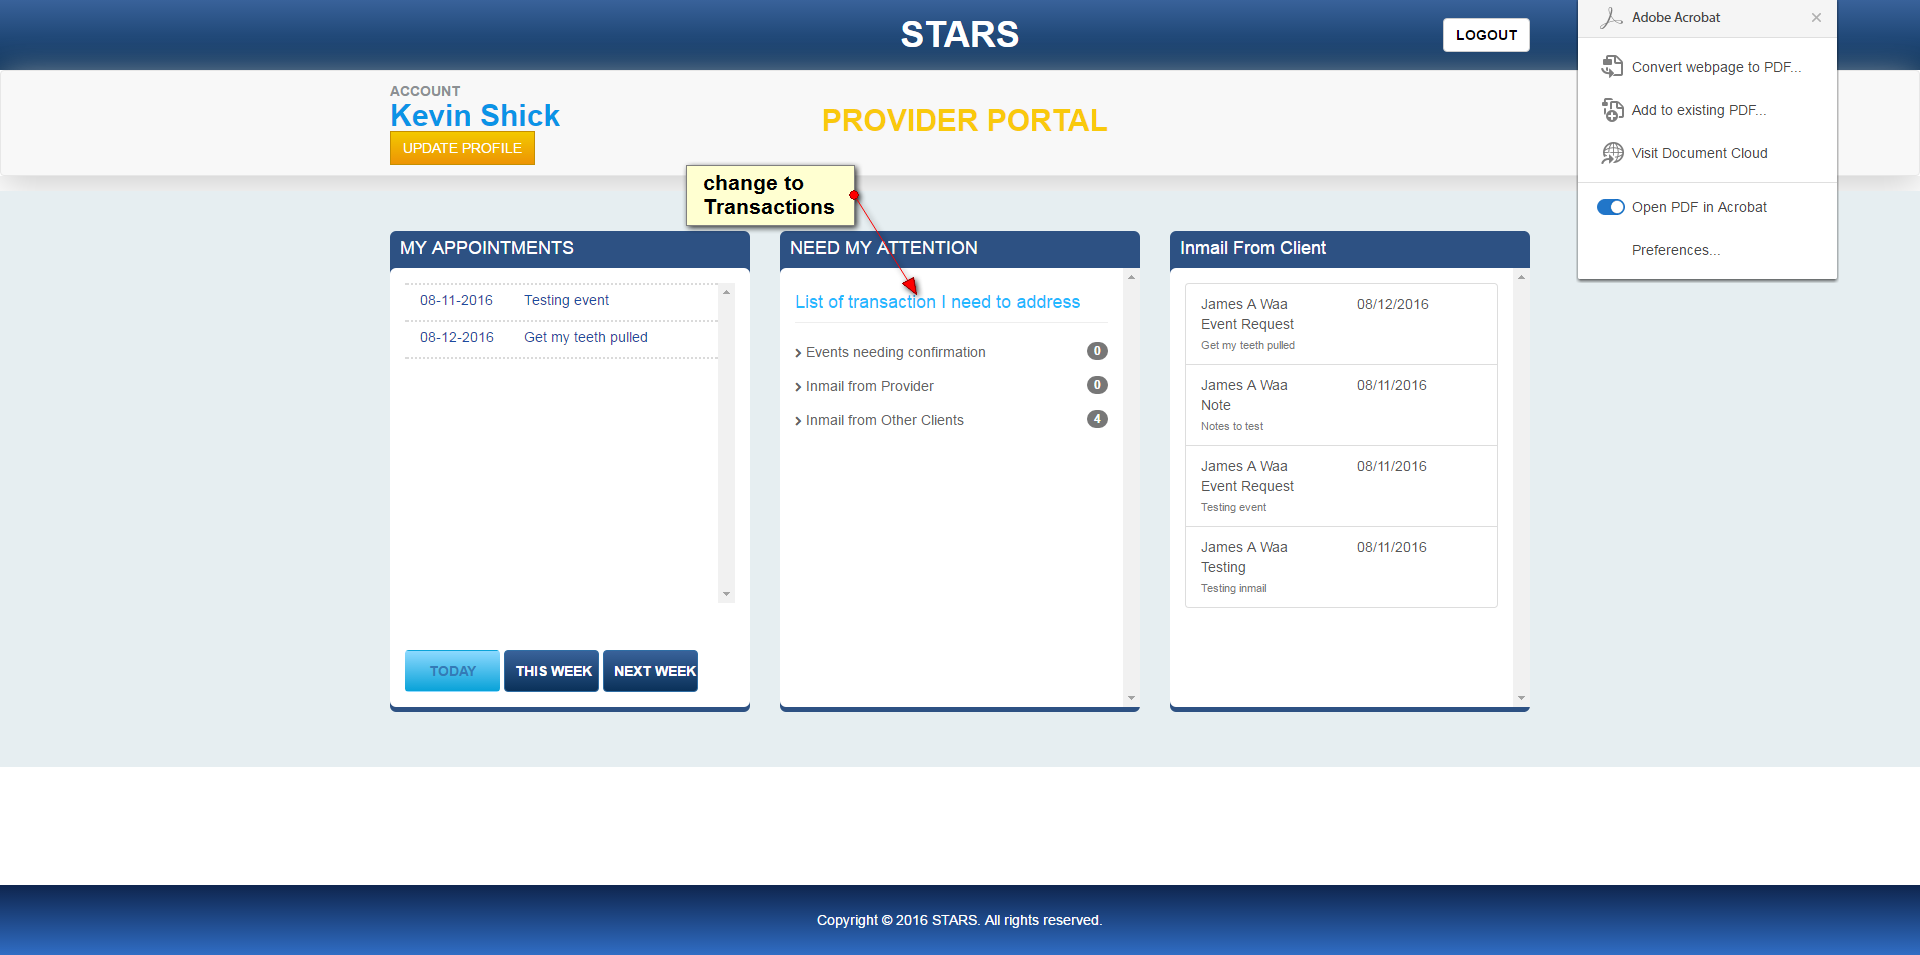The image size is (1920, 955).
Task: Click the Testing inmail preview text
Action: point(1233,588)
